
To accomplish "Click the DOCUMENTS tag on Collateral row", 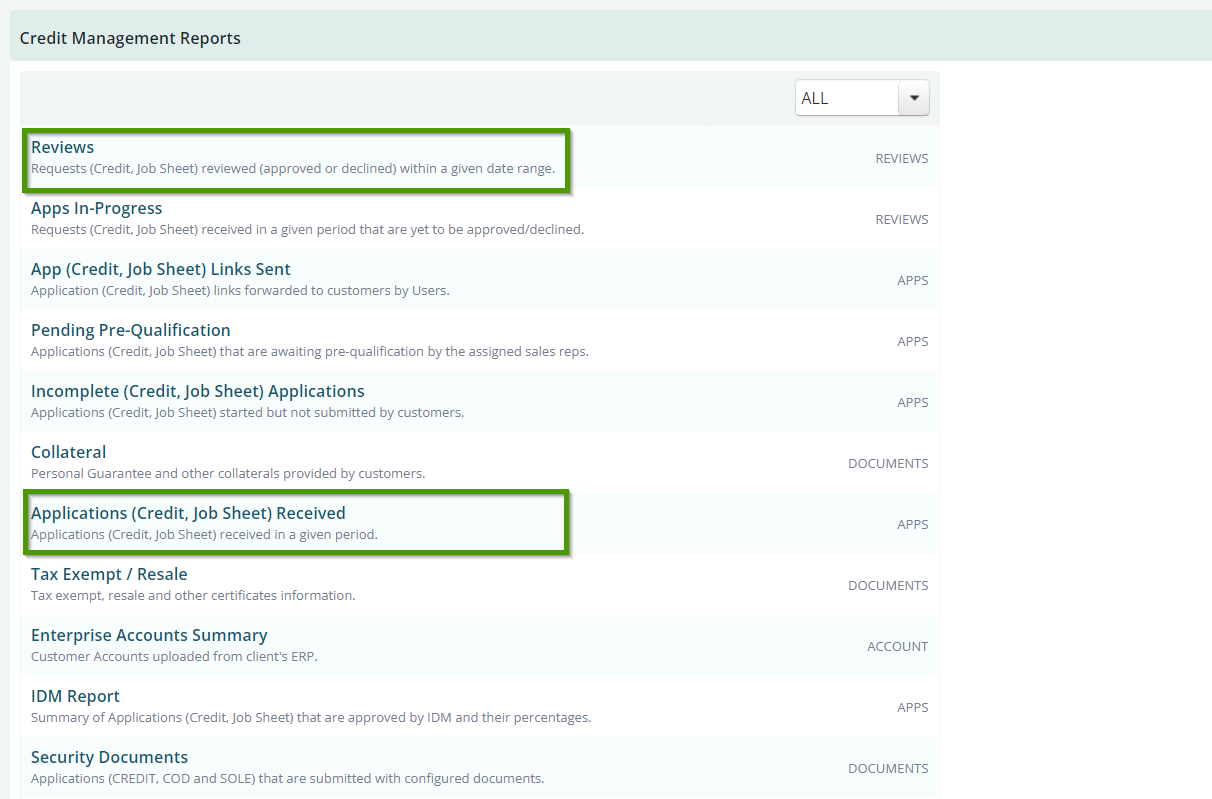I will click(888, 463).
